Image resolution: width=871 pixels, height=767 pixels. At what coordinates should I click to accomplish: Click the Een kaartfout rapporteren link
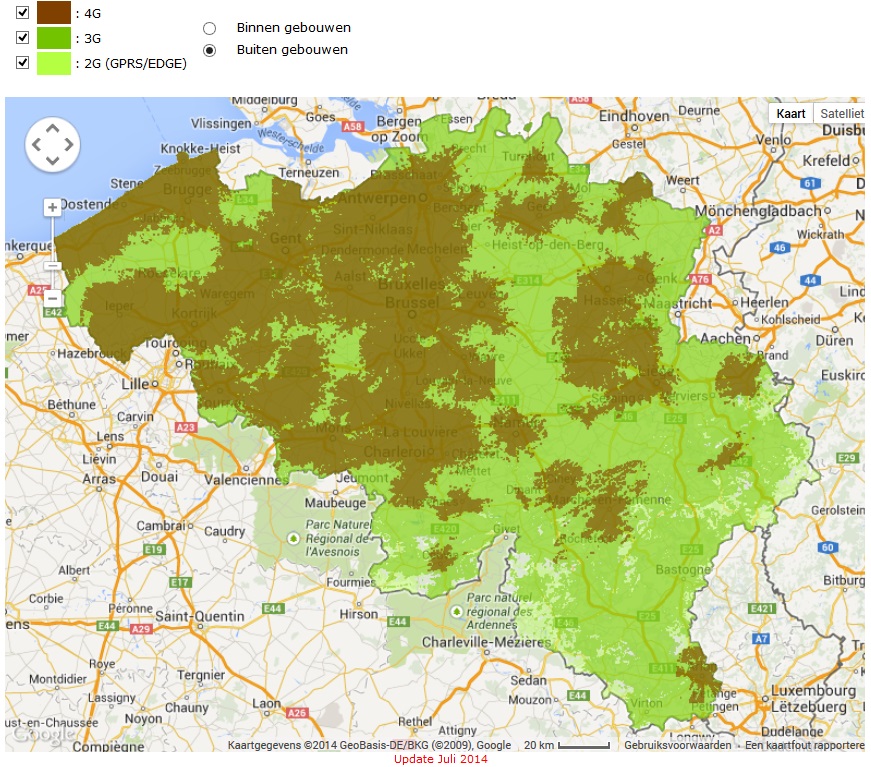[804, 745]
